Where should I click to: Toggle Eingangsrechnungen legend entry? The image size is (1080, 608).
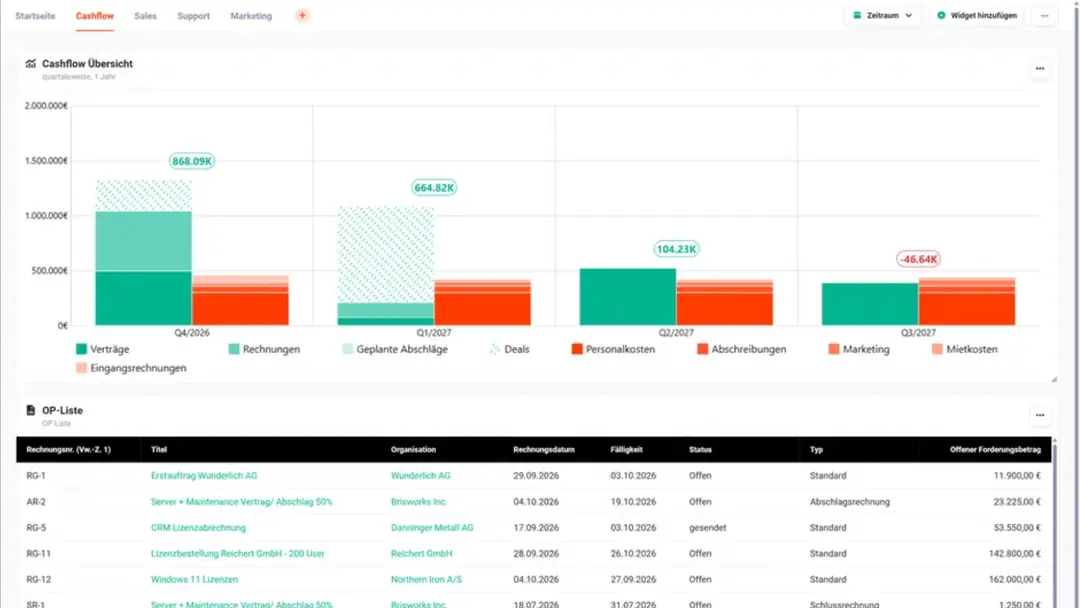(x=131, y=368)
